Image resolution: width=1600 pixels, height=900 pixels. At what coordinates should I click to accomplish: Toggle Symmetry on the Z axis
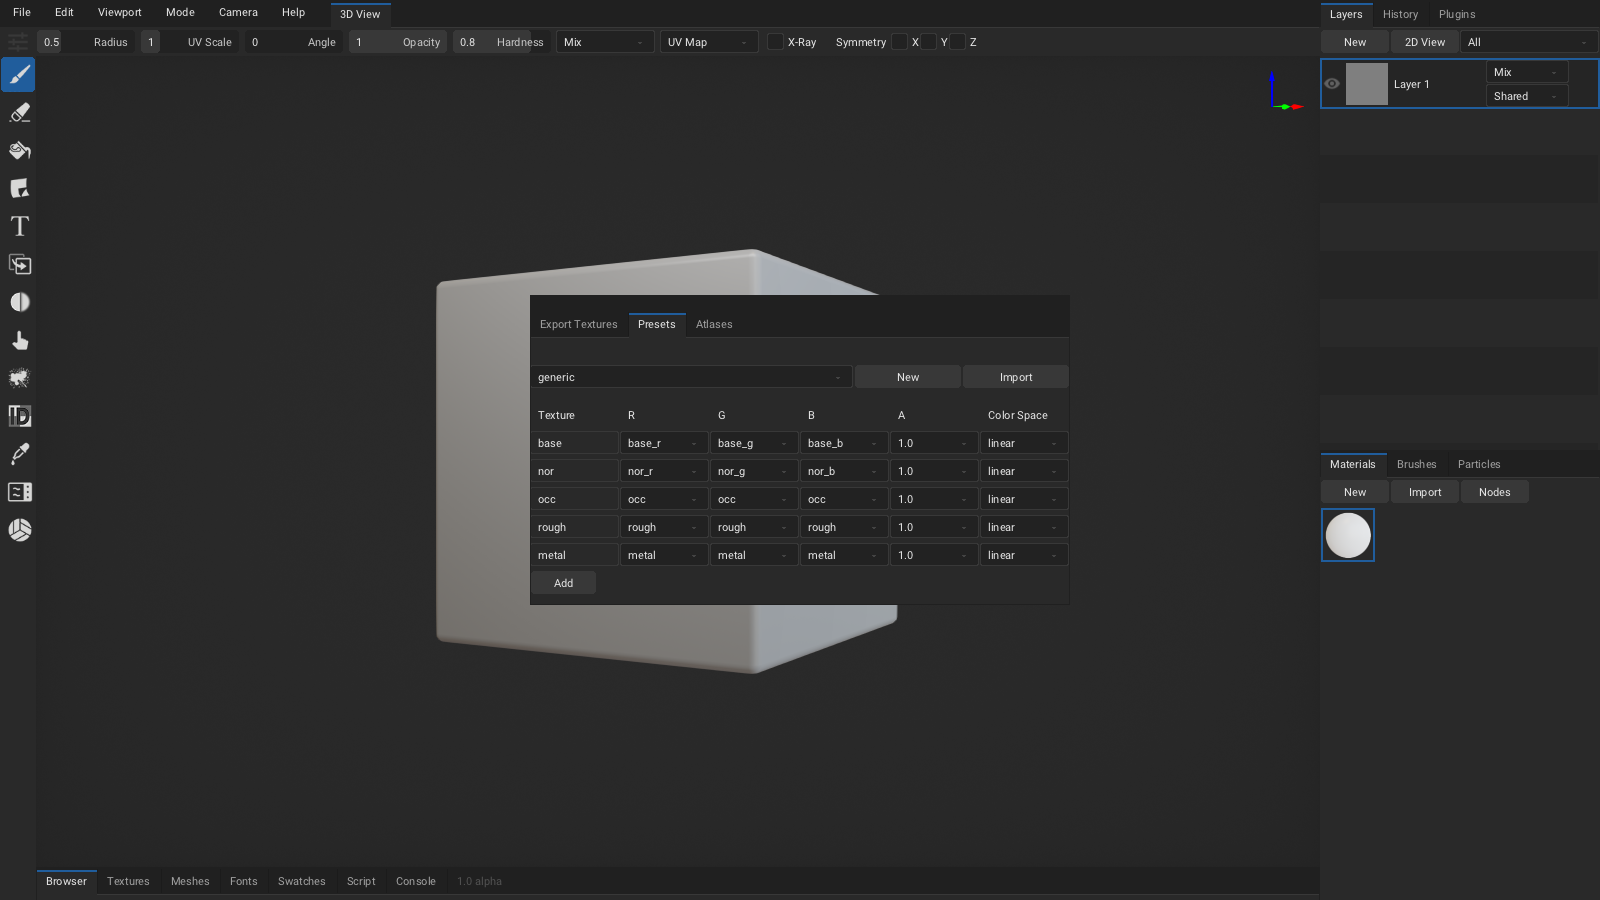click(958, 42)
